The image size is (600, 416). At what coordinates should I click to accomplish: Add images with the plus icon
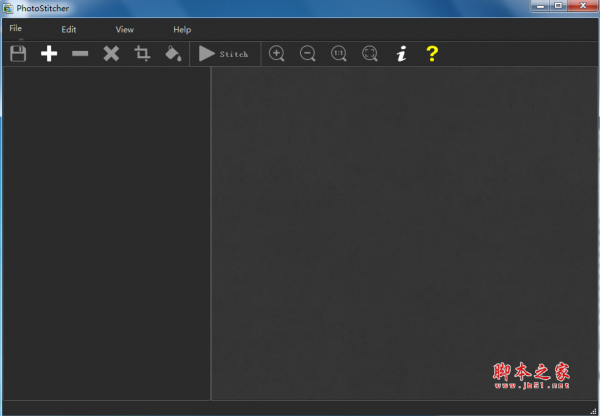(x=49, y=54)
